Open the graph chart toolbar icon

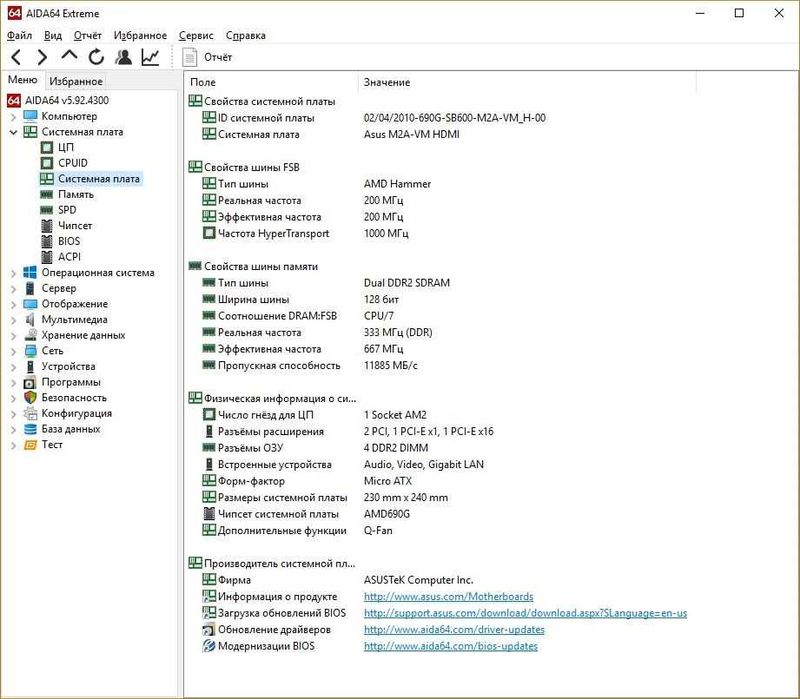[150, 57]
